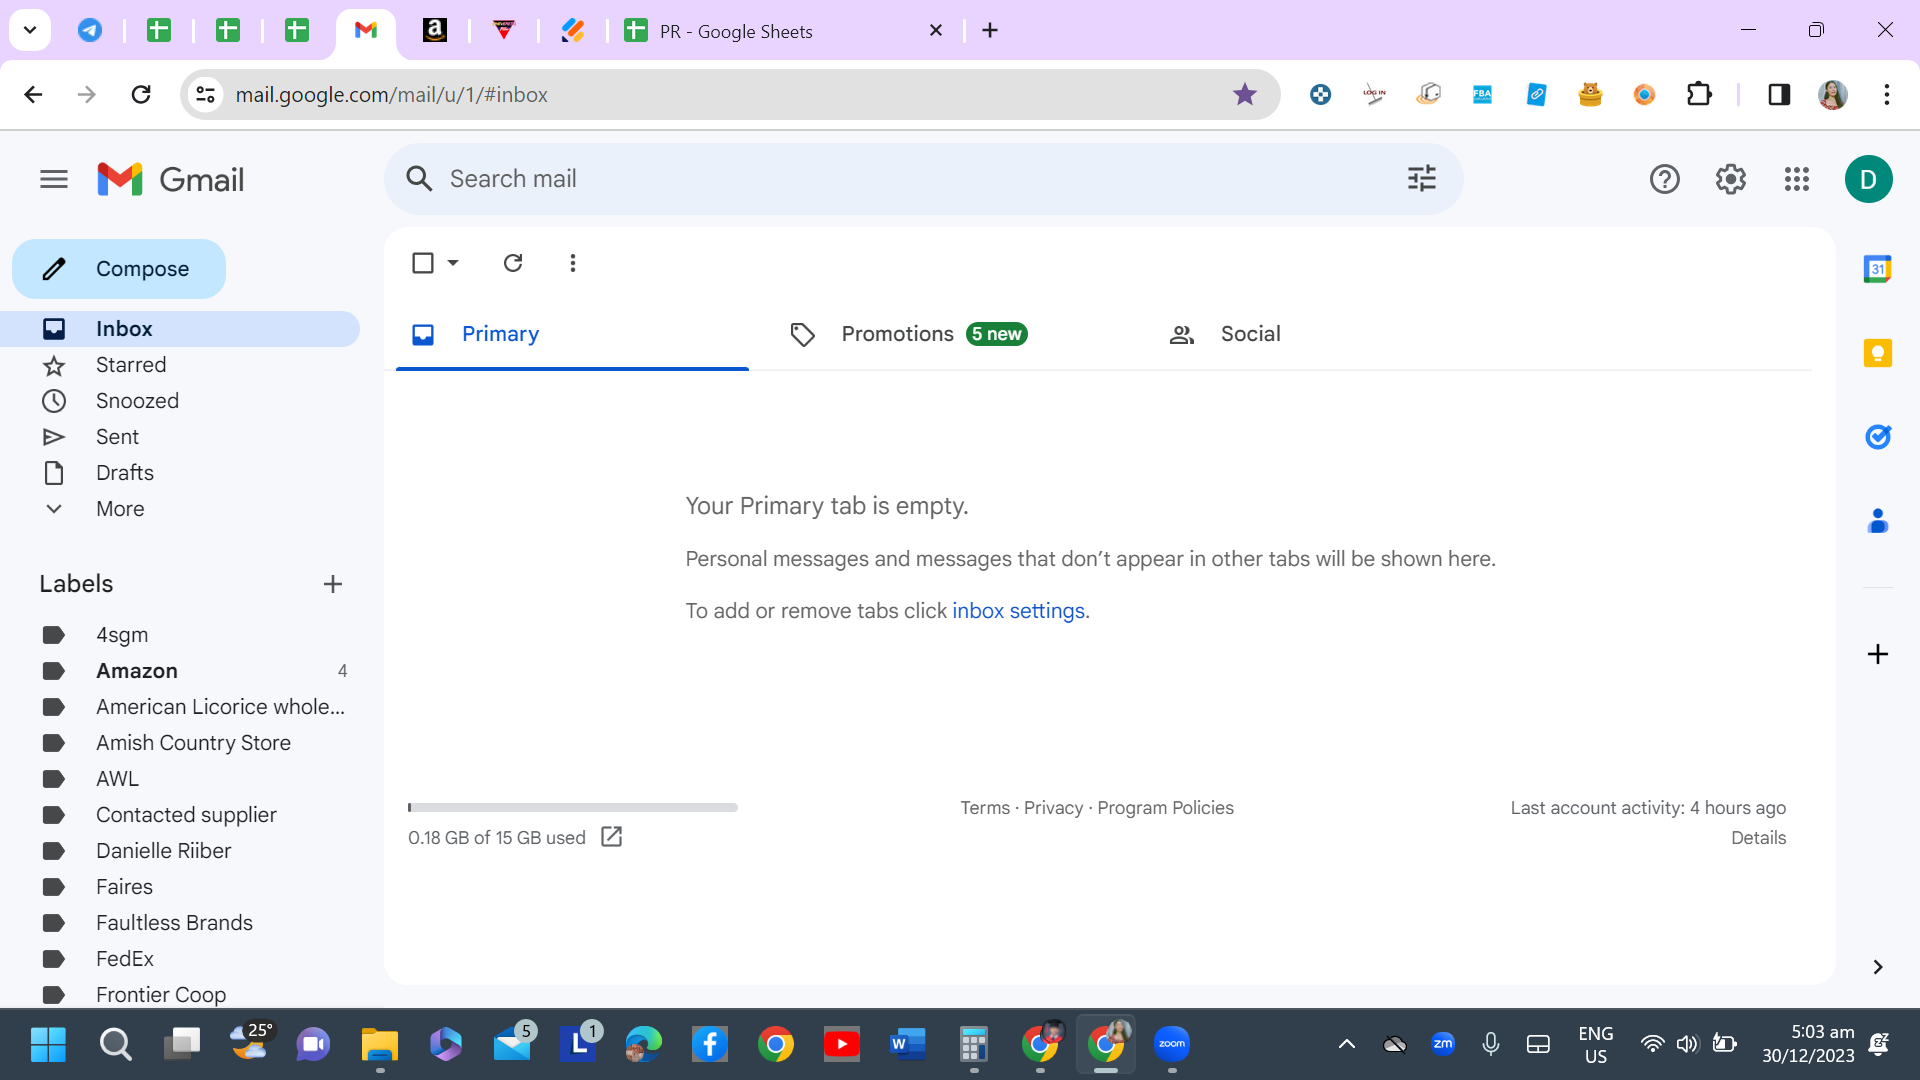1920x1080 pixels.
Task: Open the Windows Start menu
Action: [48, 1045]
